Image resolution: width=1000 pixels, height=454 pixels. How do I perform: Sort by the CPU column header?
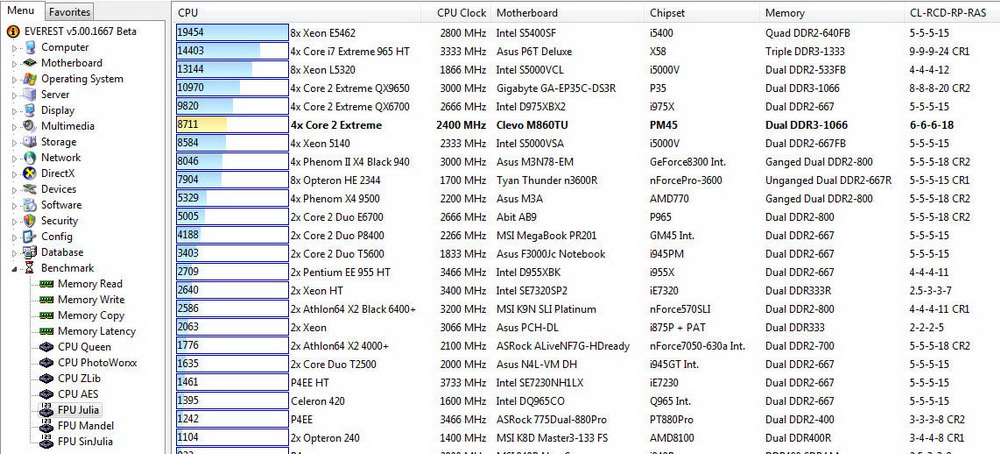(x=297, y=13)
